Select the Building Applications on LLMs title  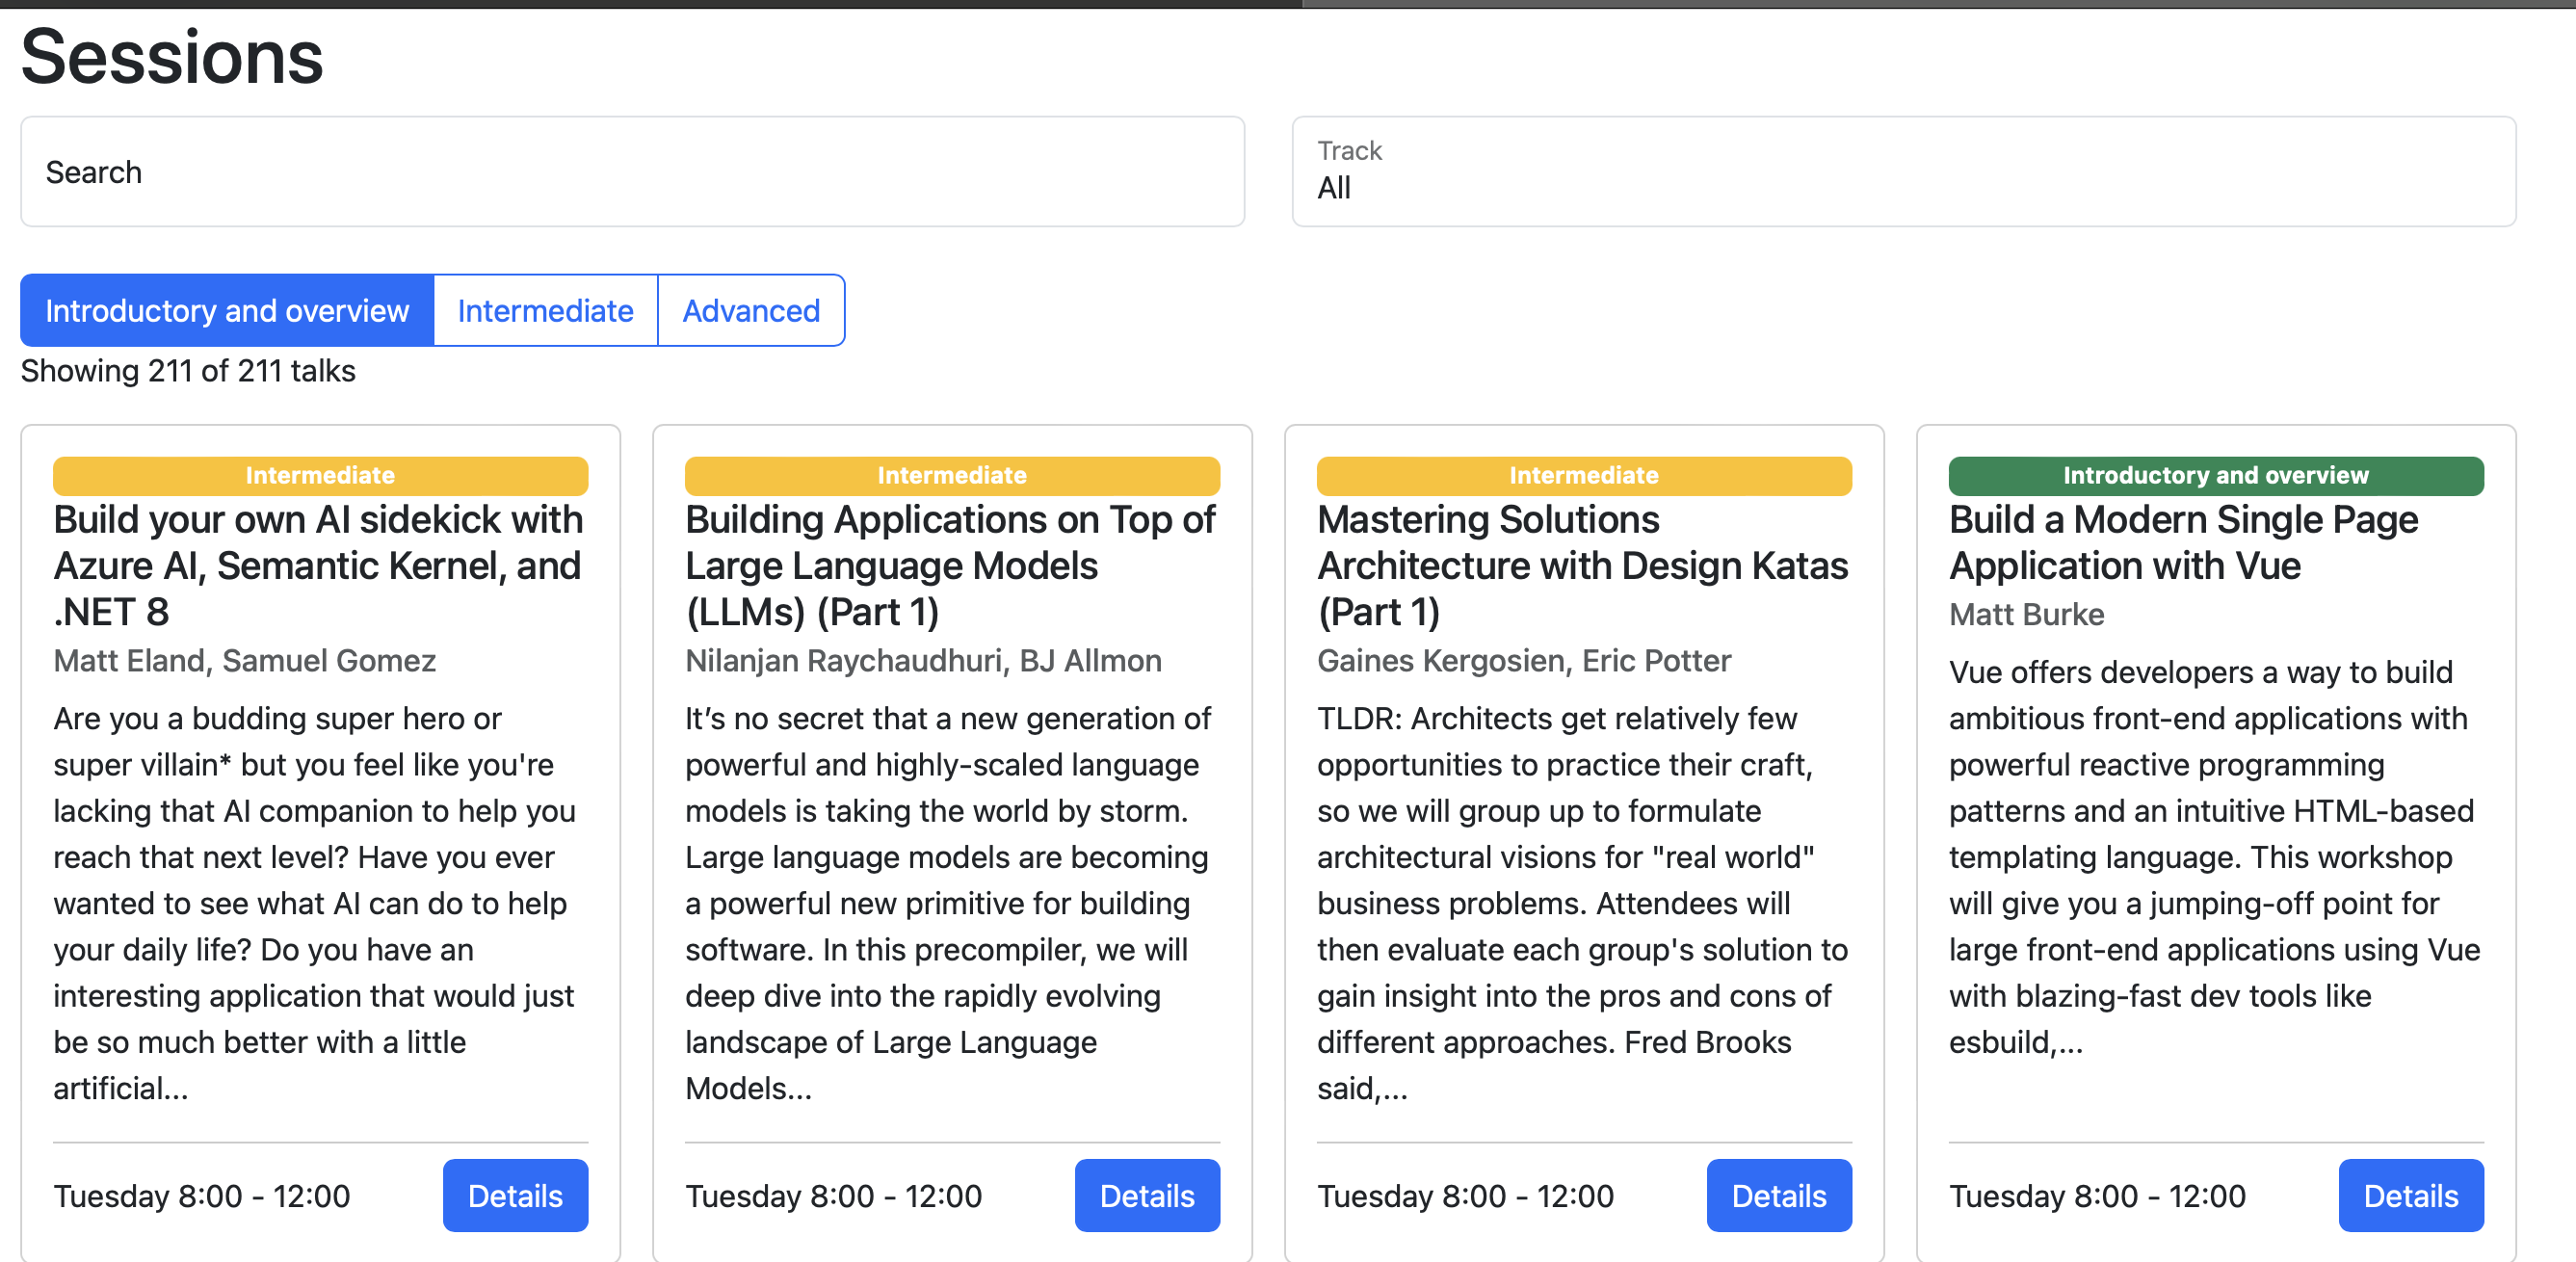pos(950,565)
